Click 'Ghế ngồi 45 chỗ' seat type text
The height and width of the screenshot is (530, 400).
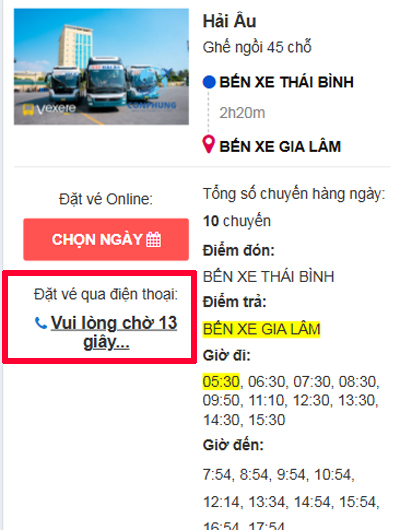pyautogui.click(x=257, y=47)
